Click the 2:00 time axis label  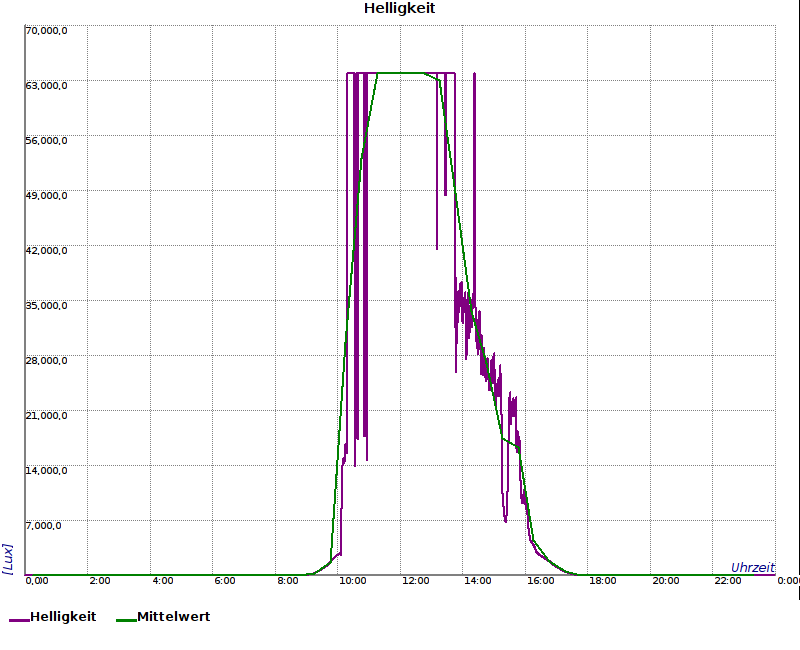coord(100,581)
